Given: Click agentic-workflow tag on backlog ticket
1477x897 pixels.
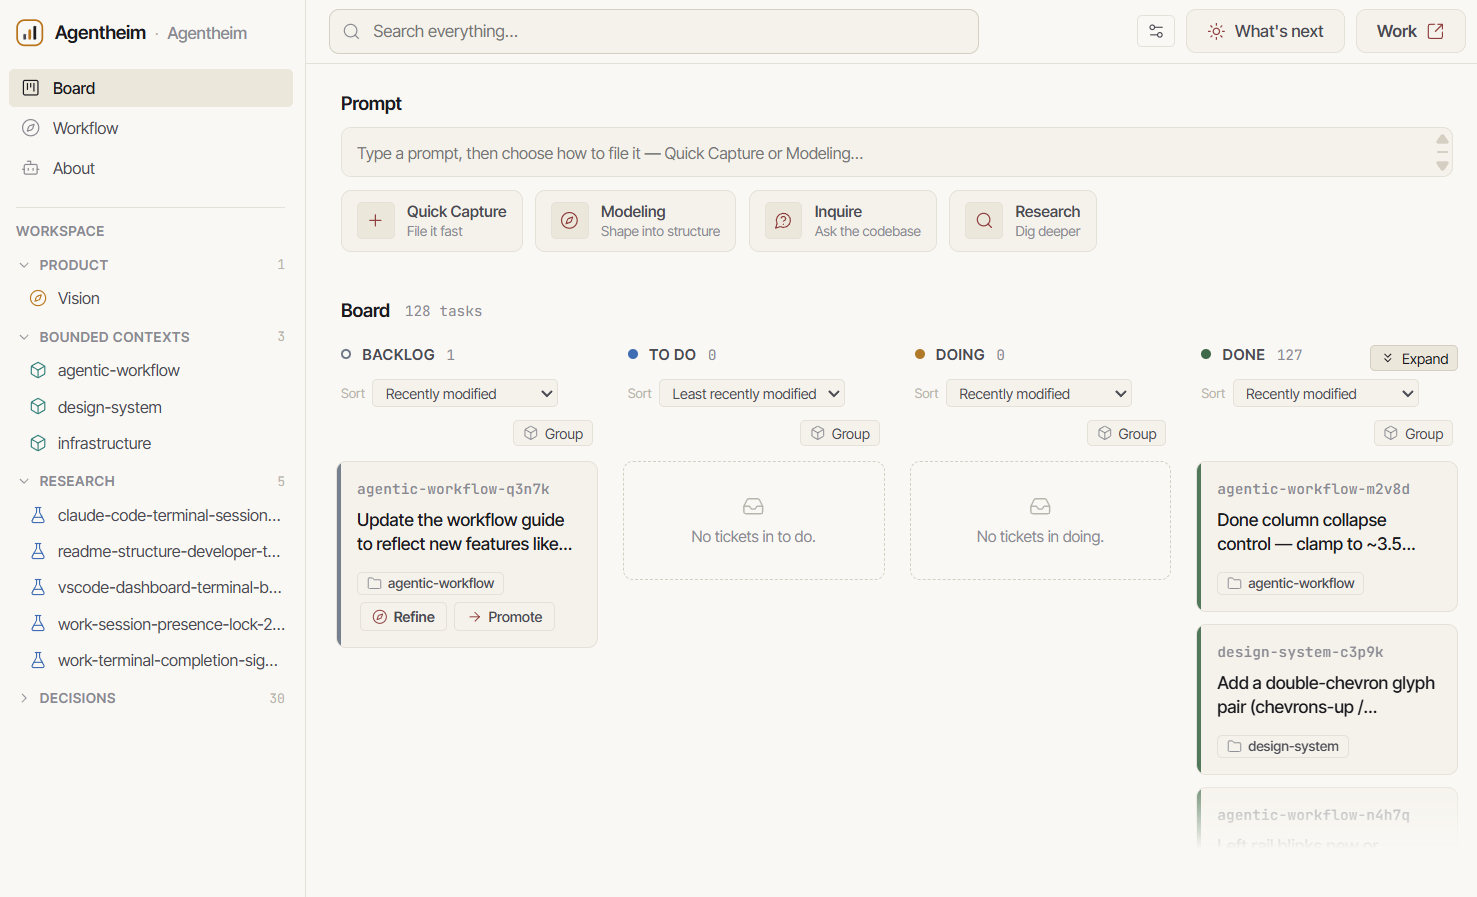Looking at the screenshot, I should pos(430,583).
